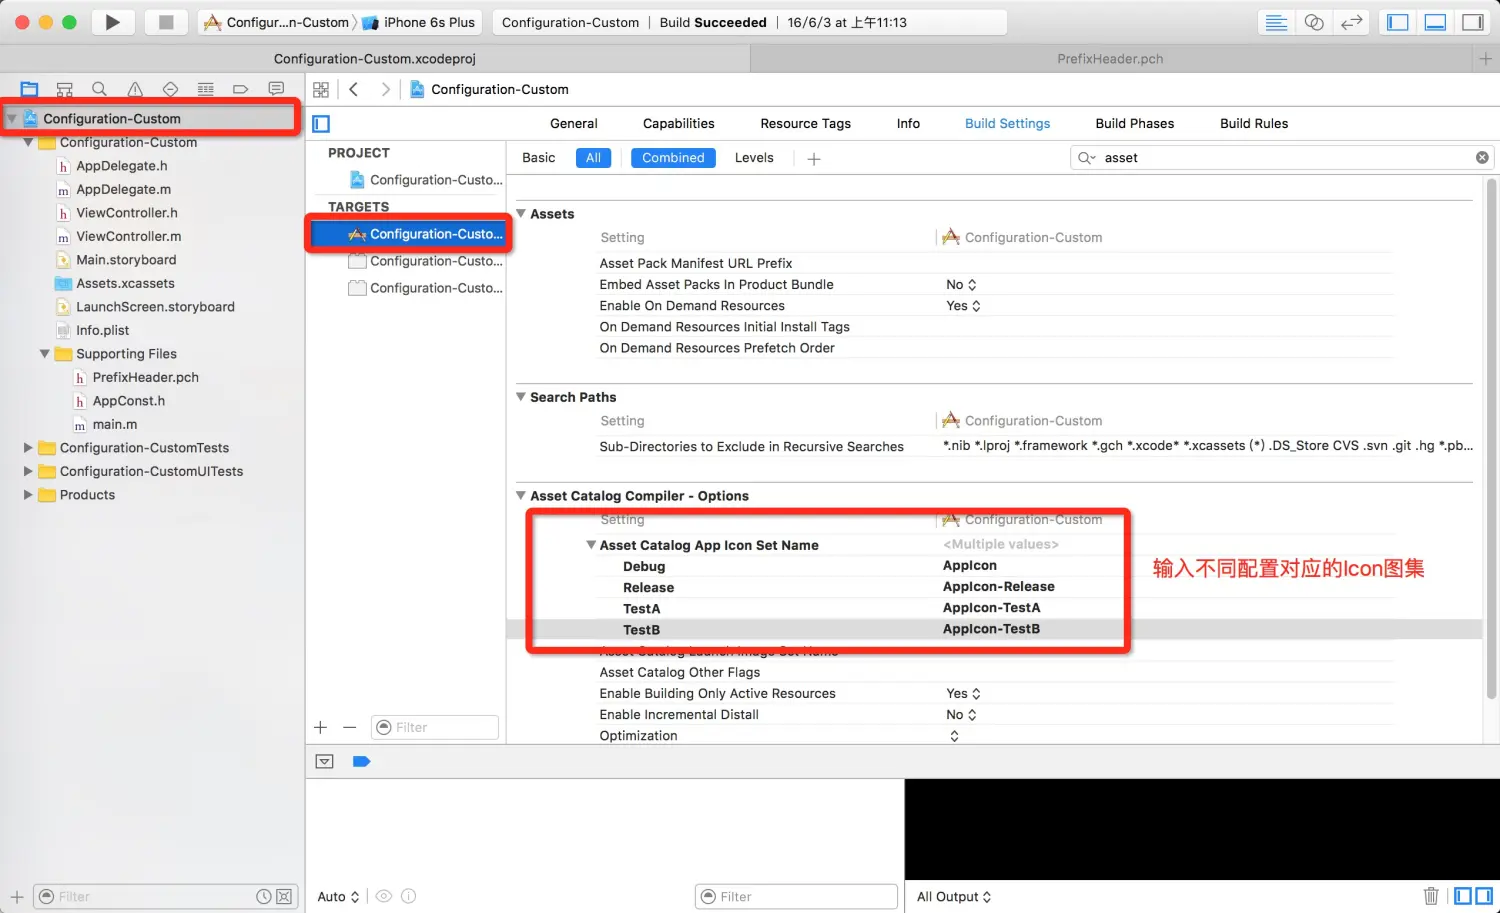Add a new tab with plus

click(1486, 59)
